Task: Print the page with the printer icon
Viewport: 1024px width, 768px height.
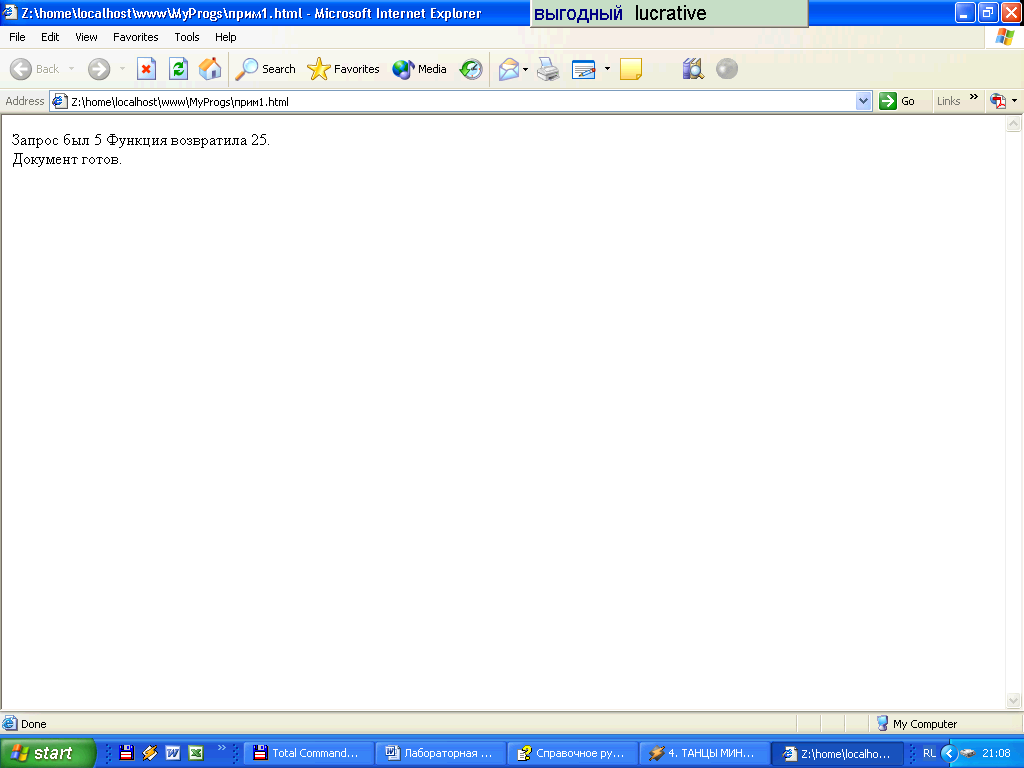Action: (x=548, y=69)
